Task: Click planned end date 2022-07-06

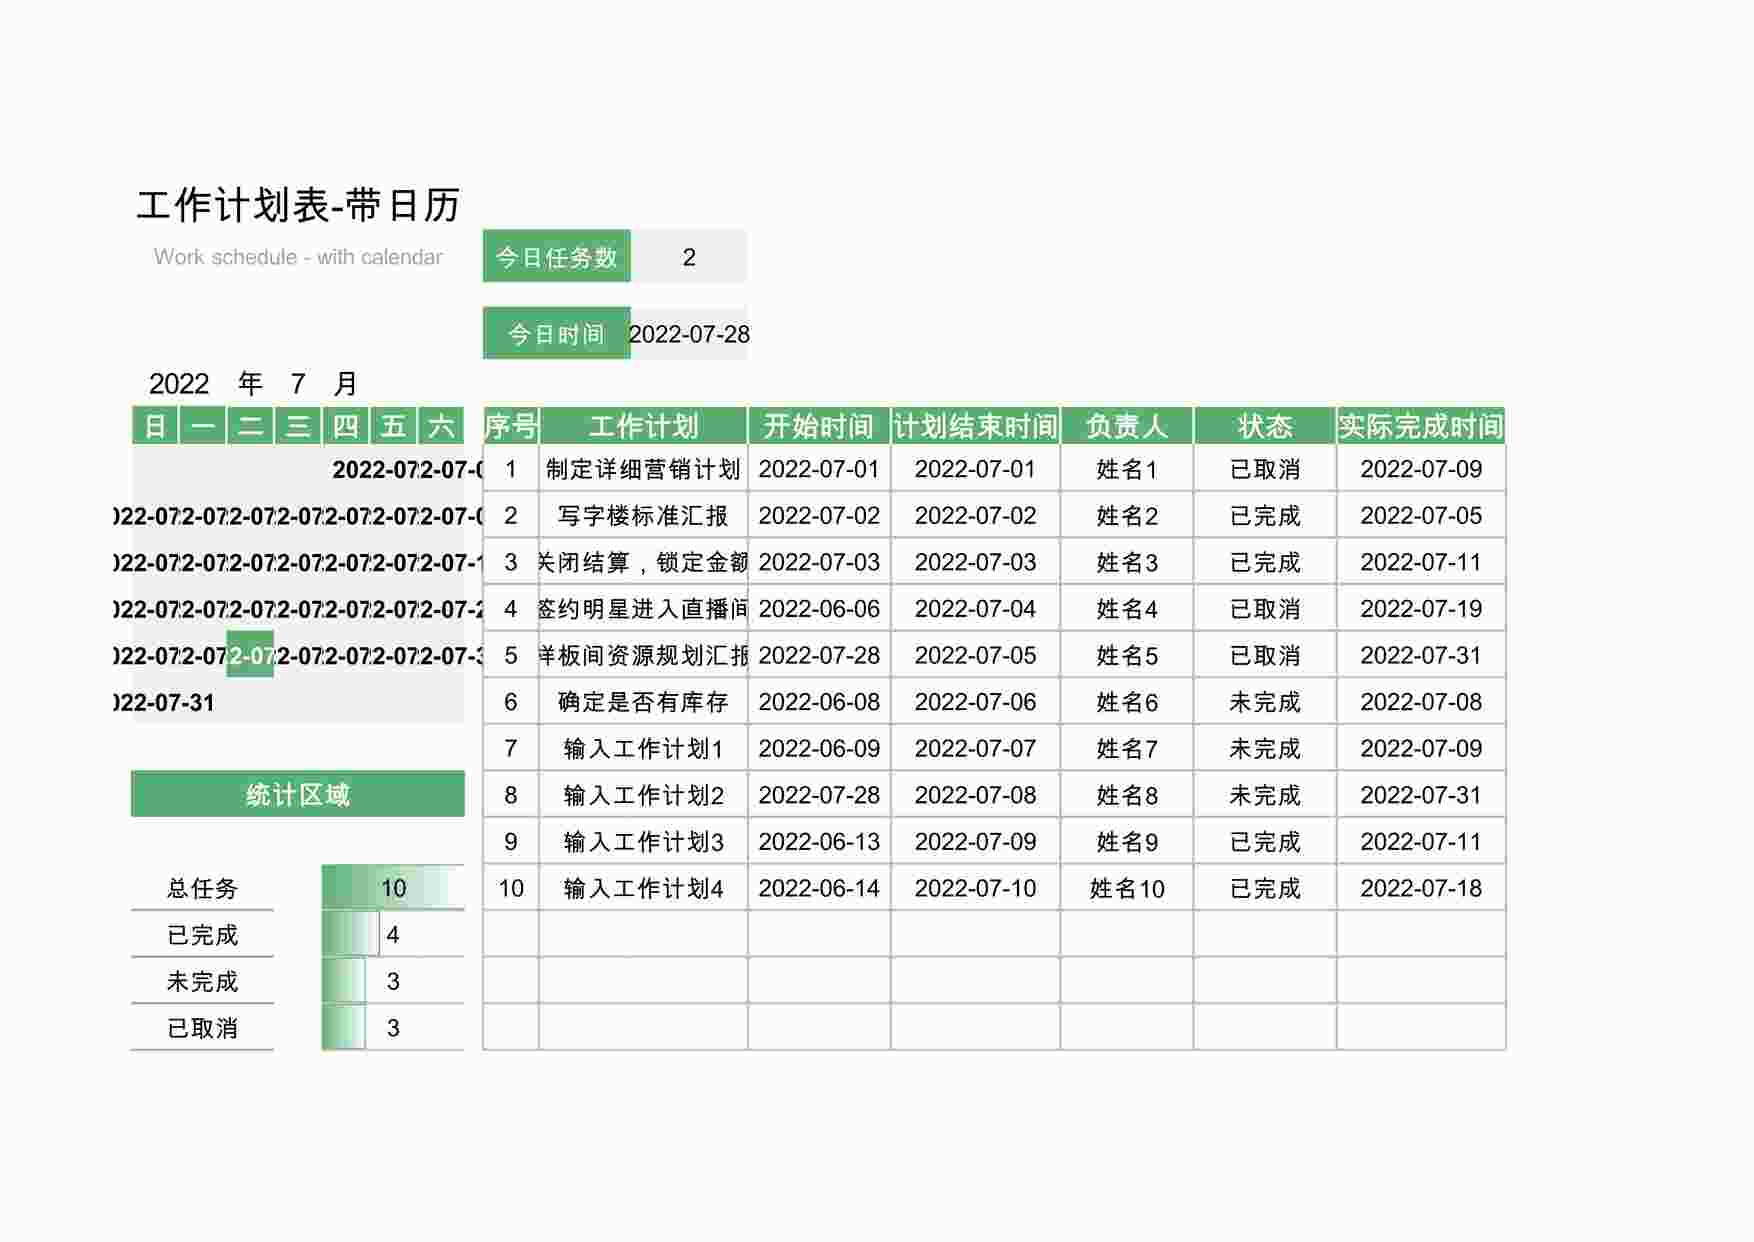Action: 975,702
